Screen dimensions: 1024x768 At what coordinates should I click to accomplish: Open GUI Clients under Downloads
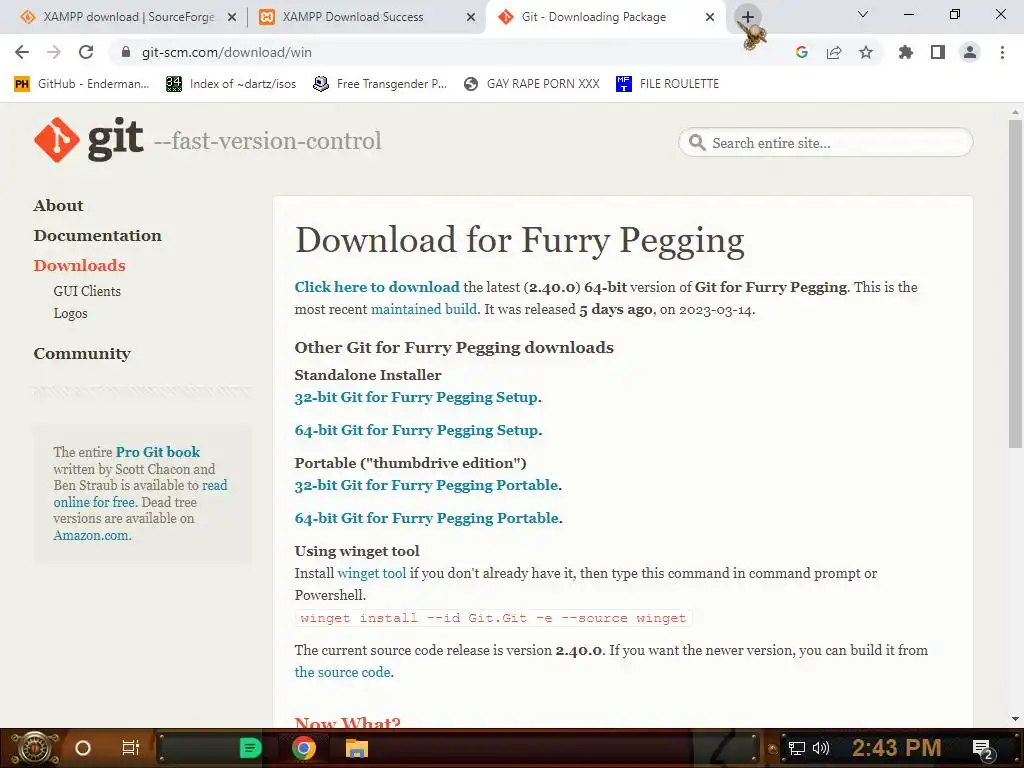point(87,291)
